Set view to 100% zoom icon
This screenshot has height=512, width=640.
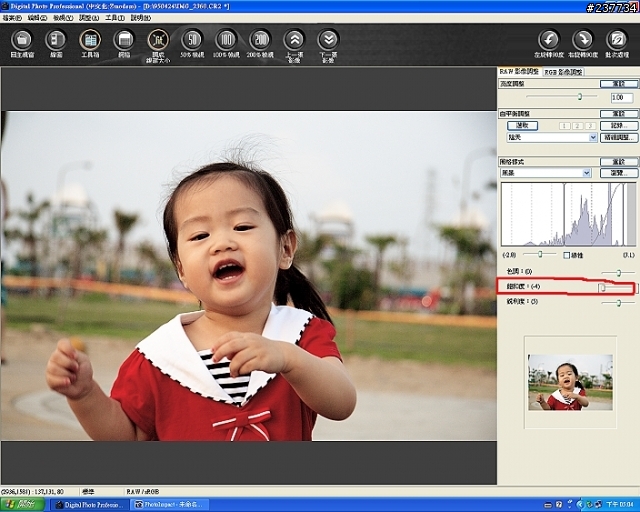226,40
